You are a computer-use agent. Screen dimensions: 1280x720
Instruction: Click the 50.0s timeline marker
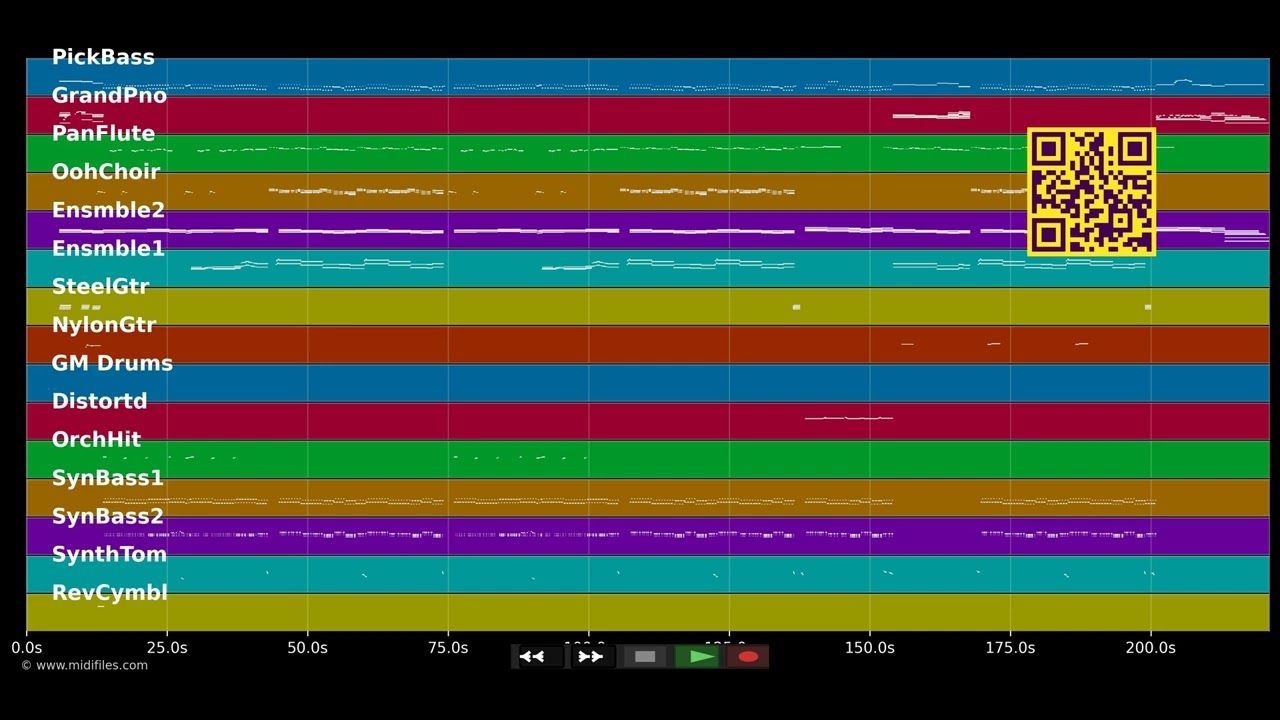click(307, 648)
